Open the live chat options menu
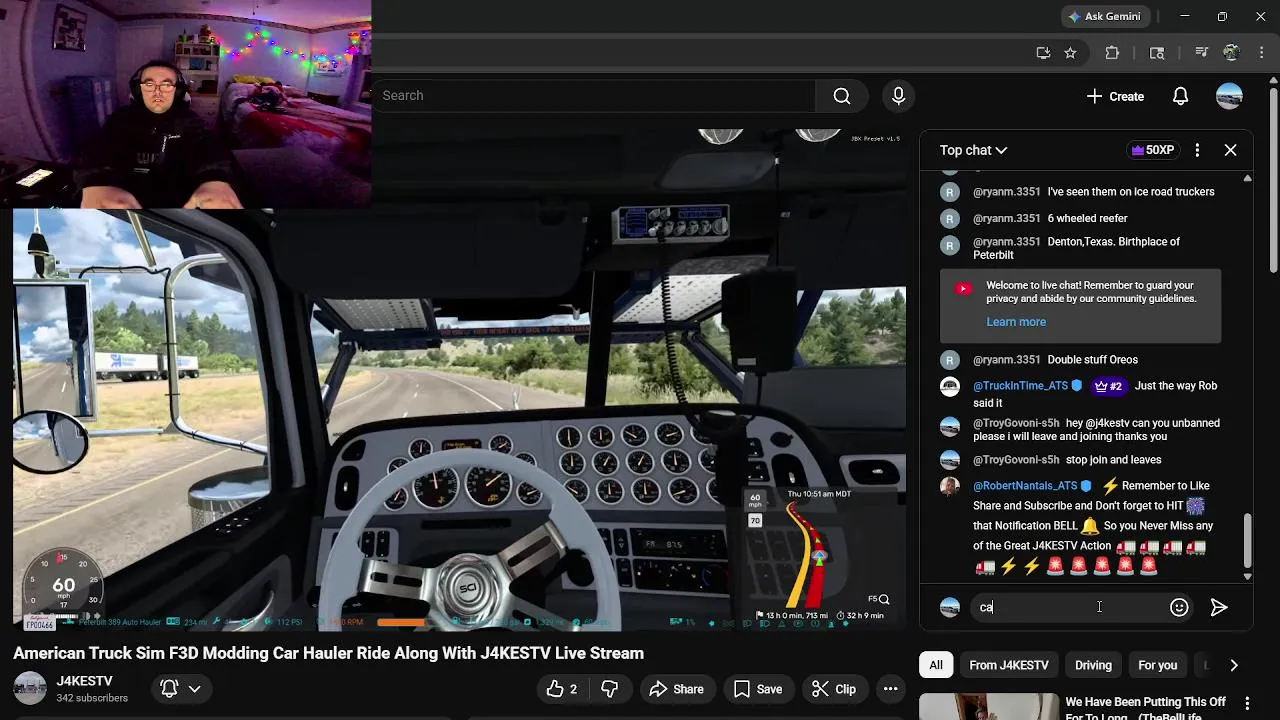This screenshot has width=1280, height=720. (x=1197, y=150)
